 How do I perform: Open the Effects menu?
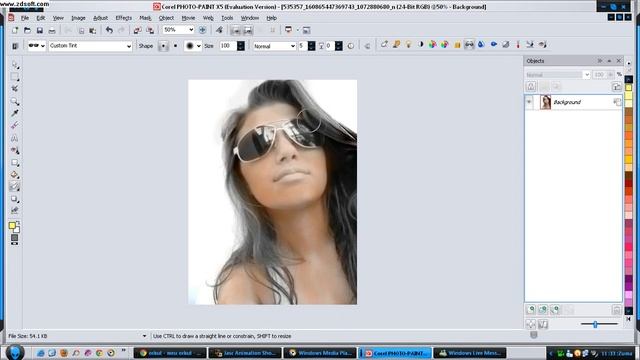[124, 18]
